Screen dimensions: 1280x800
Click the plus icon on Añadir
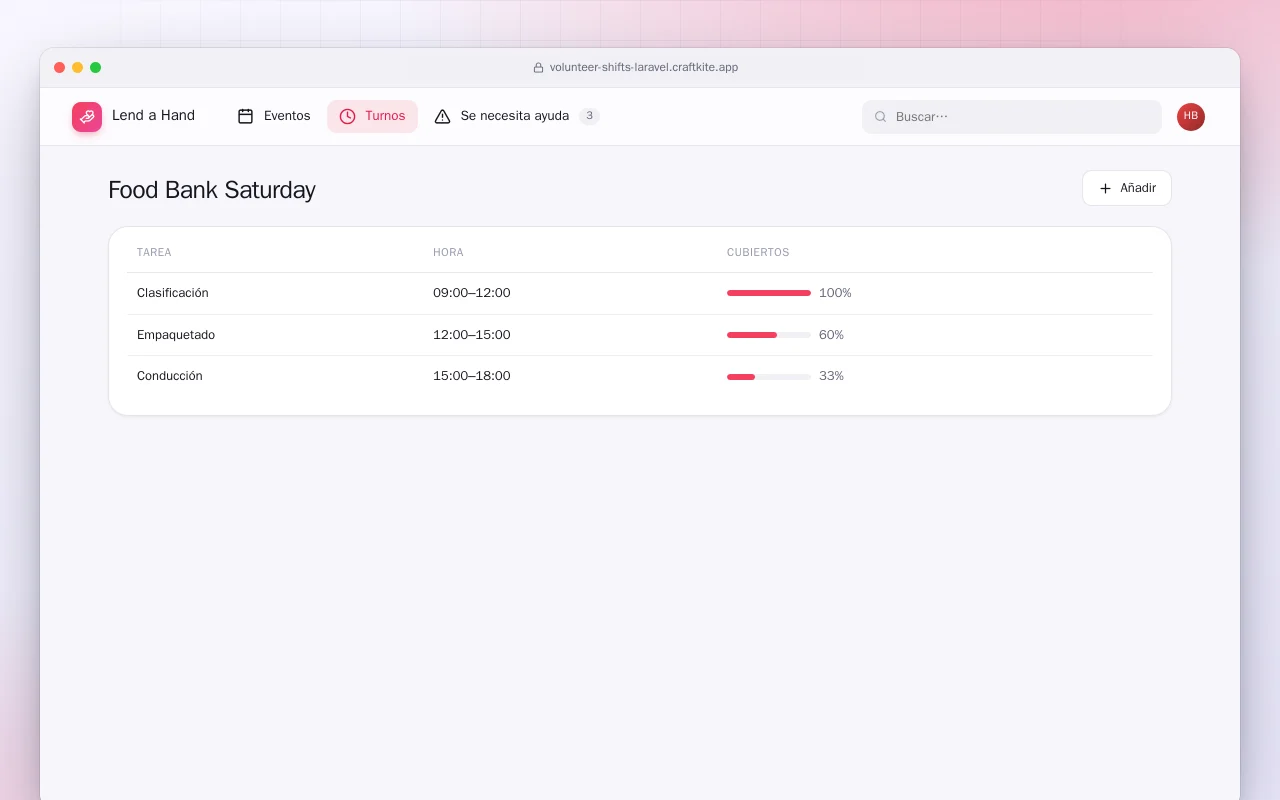tap(1105, 188)
